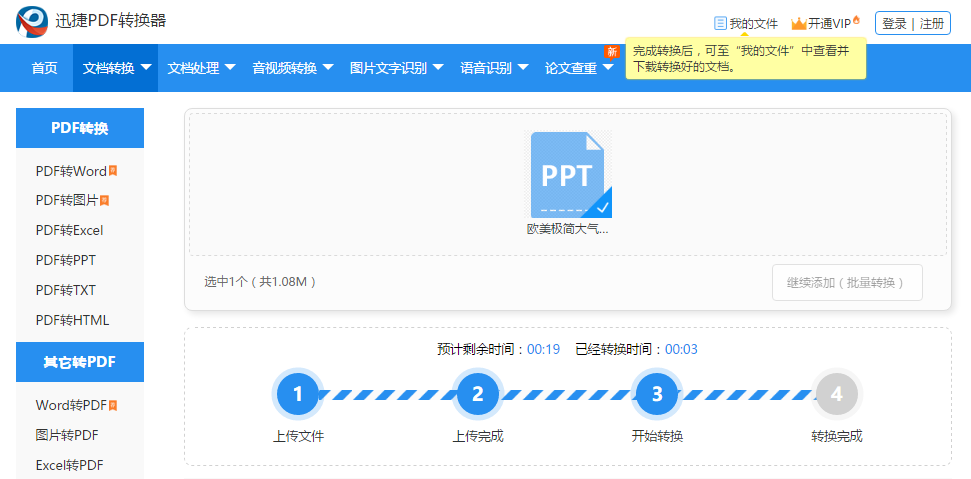The width and height of the screenshot is (971, 479).
Task: Expand the 图片文字识别 dropdown arrow
Action: 438,67
